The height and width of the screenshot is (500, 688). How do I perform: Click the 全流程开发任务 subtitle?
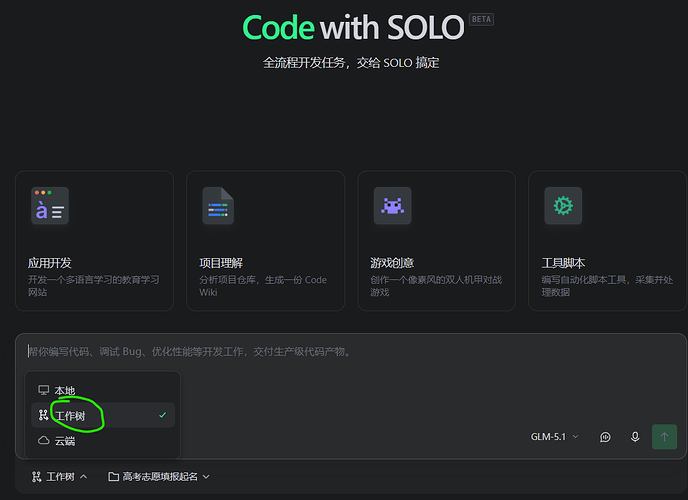click(x=351, y=63)
